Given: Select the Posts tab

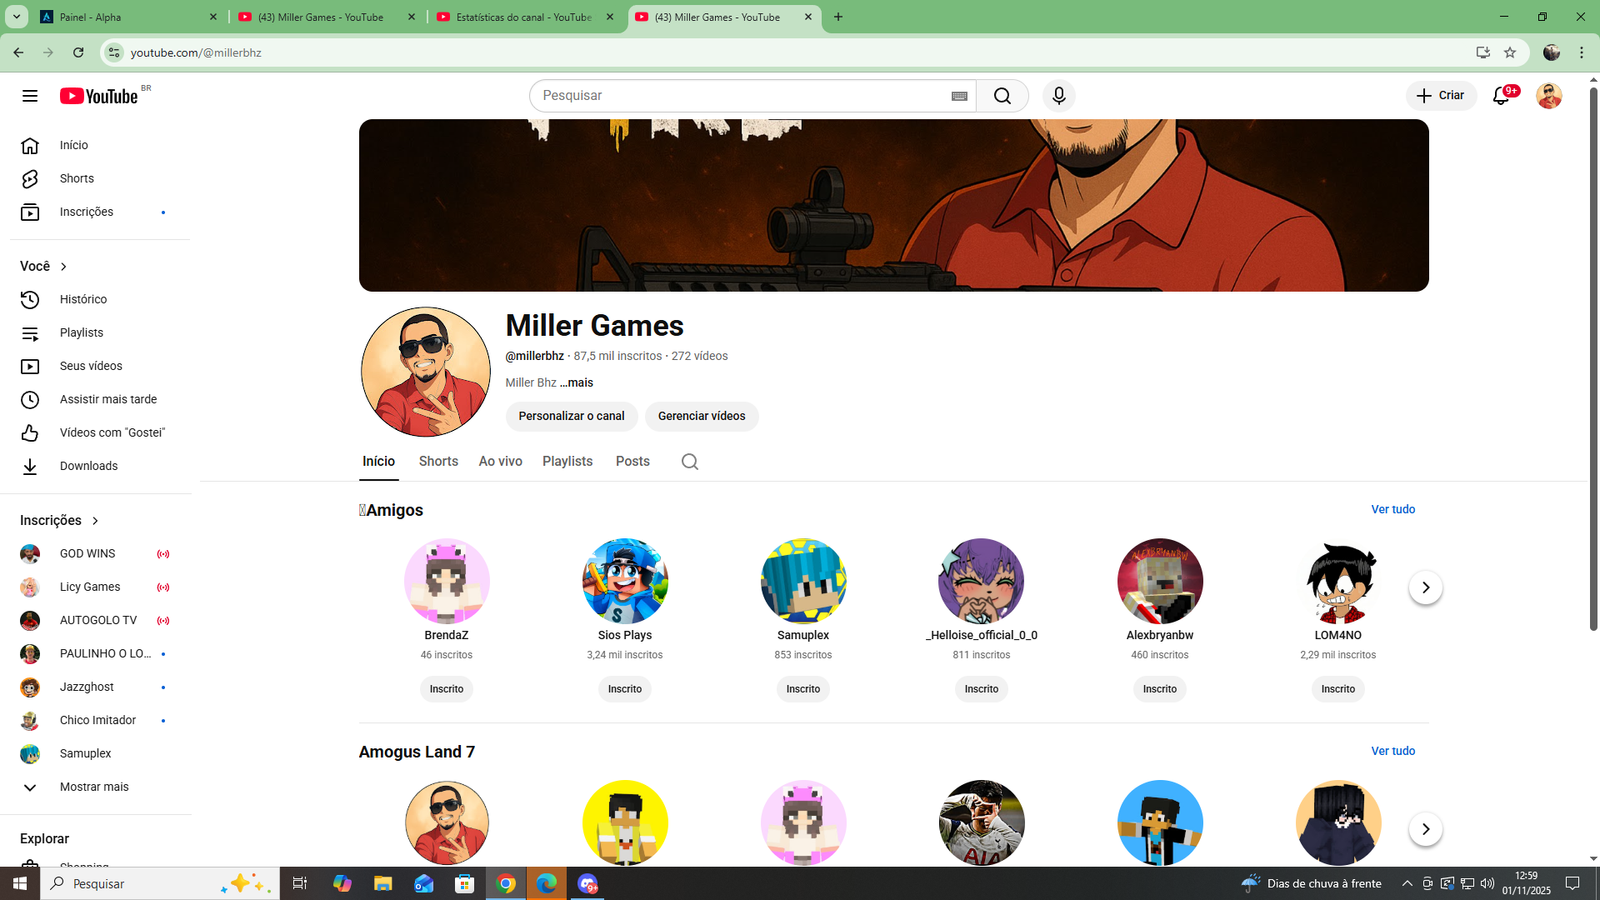Looking at the screenshot, I should (x=633, y=461).
